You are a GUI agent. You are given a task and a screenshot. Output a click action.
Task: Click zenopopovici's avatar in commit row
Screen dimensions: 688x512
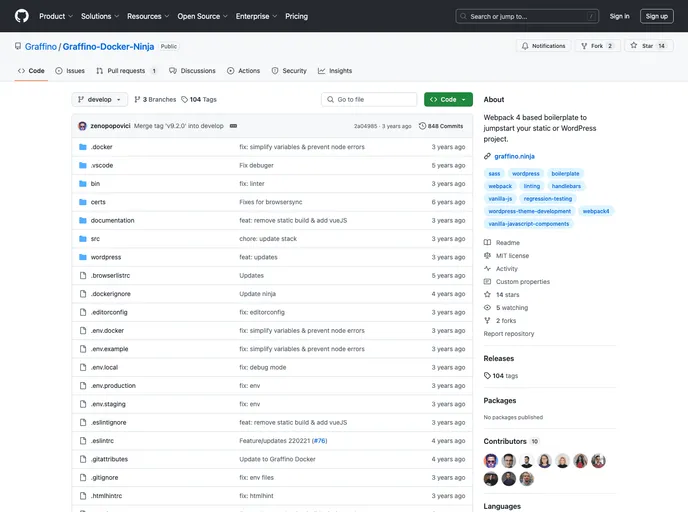82,126
